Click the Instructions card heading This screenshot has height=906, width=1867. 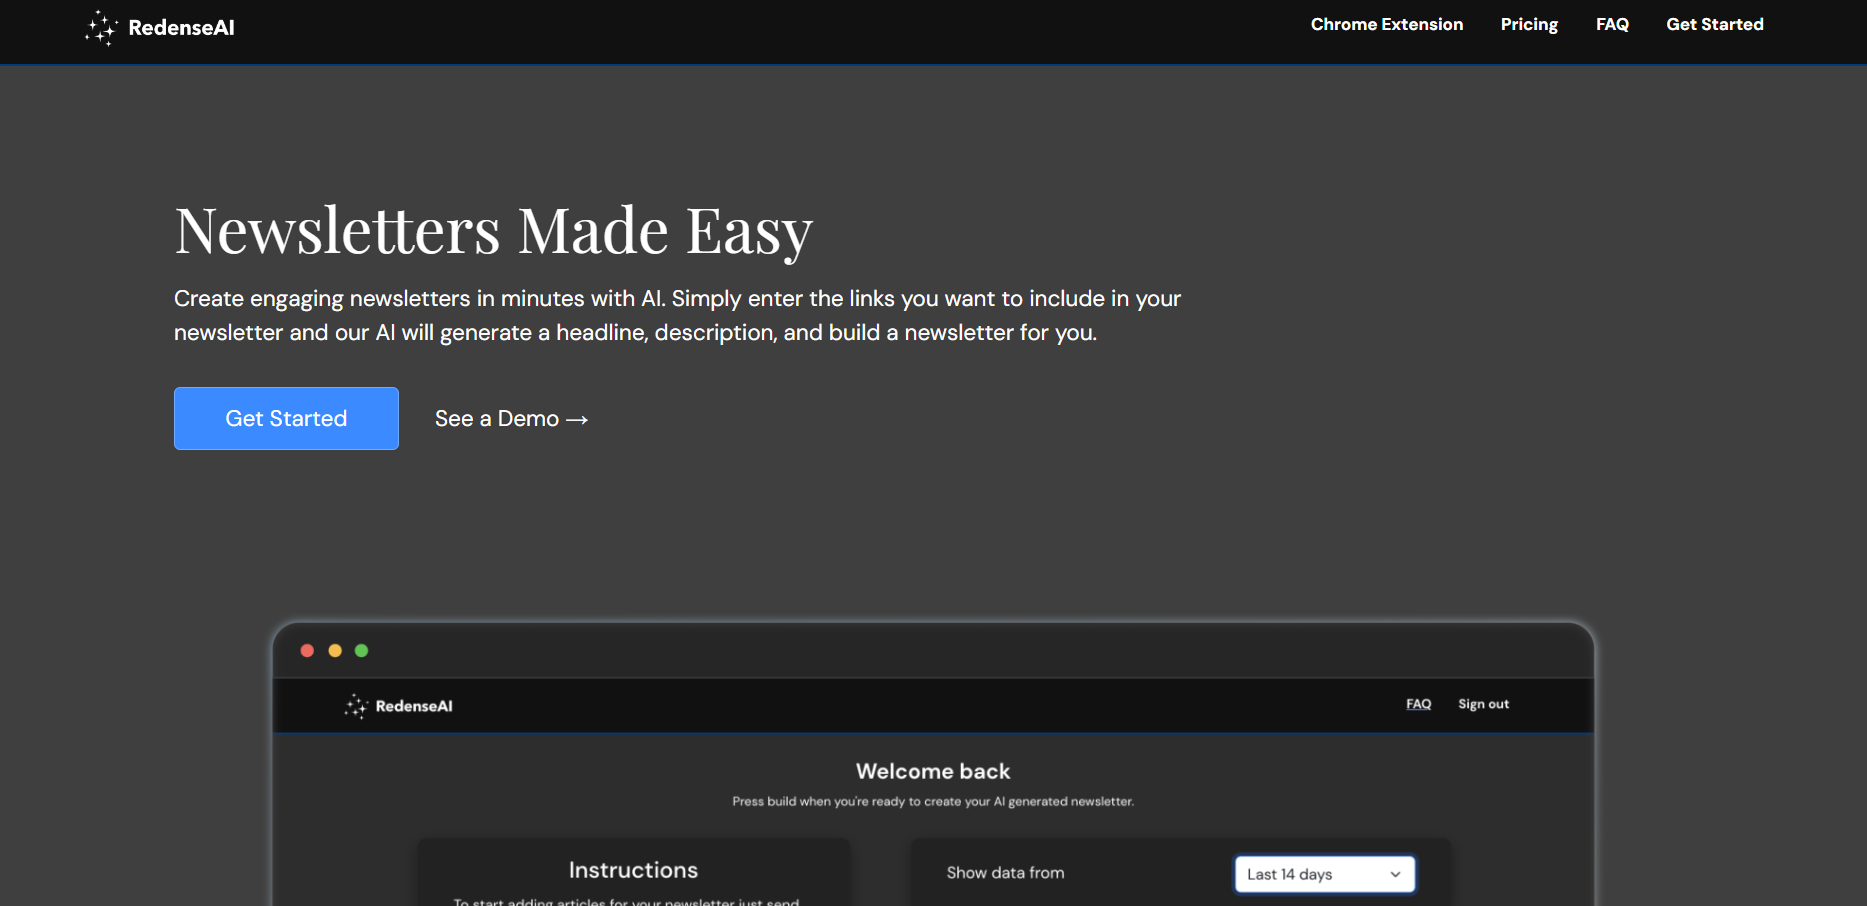(x=633, y=870)
